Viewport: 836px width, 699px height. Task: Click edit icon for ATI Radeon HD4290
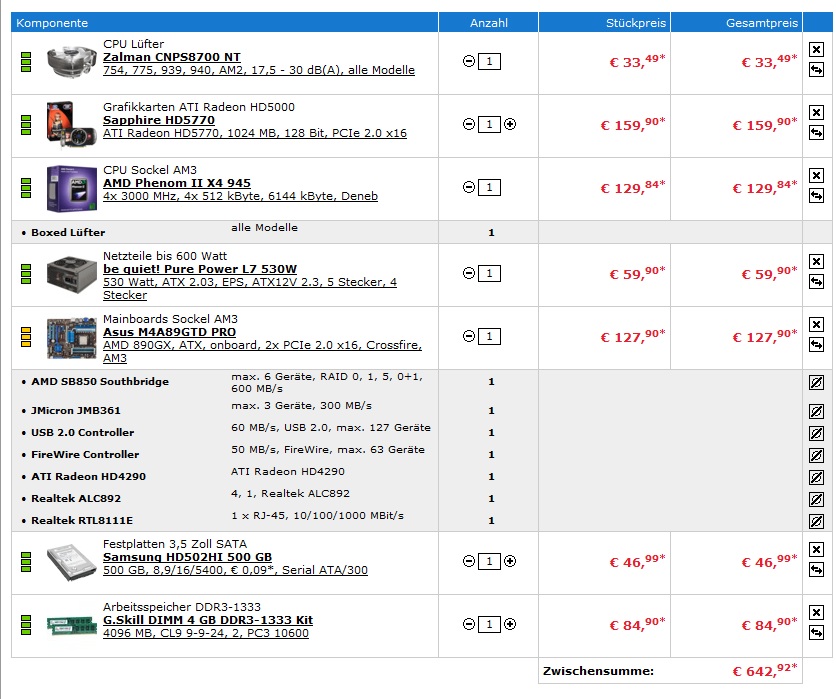point(816,477)
